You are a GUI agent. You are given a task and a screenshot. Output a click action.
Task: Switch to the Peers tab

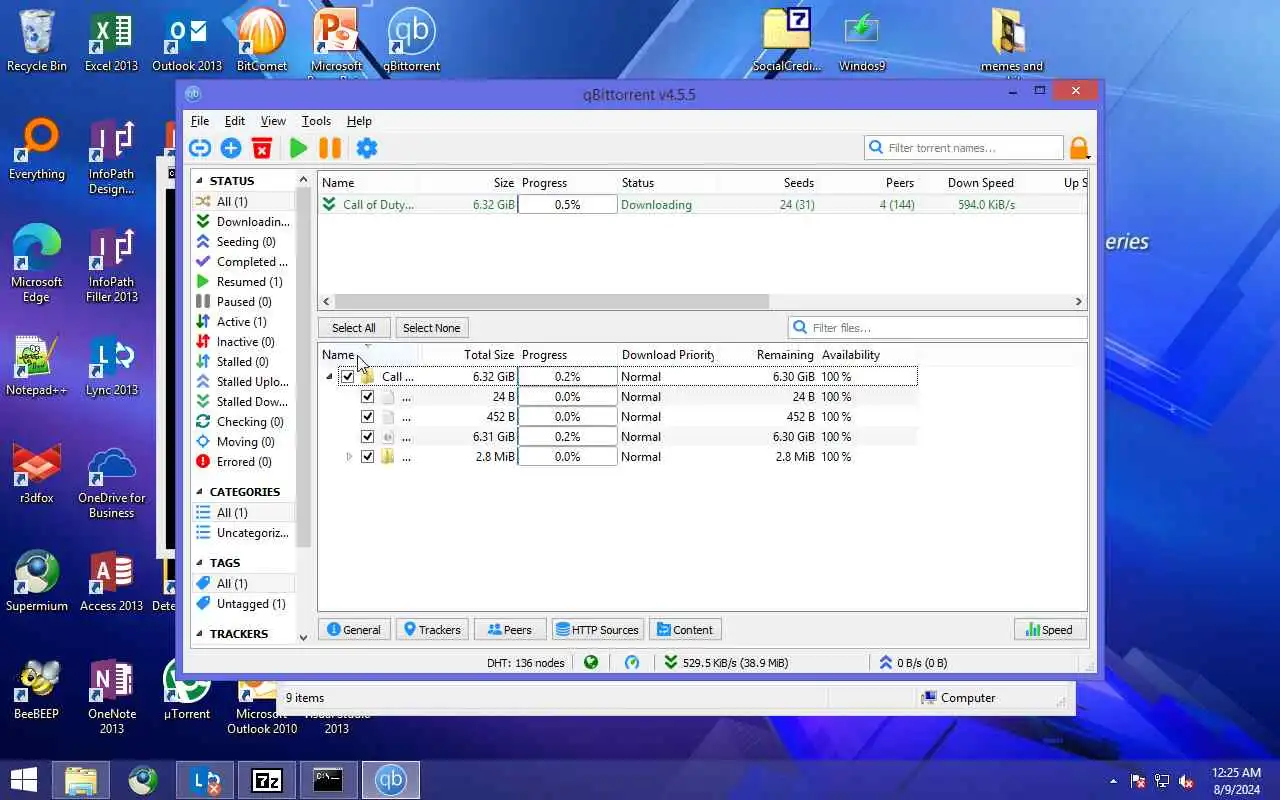coord(509,630)
